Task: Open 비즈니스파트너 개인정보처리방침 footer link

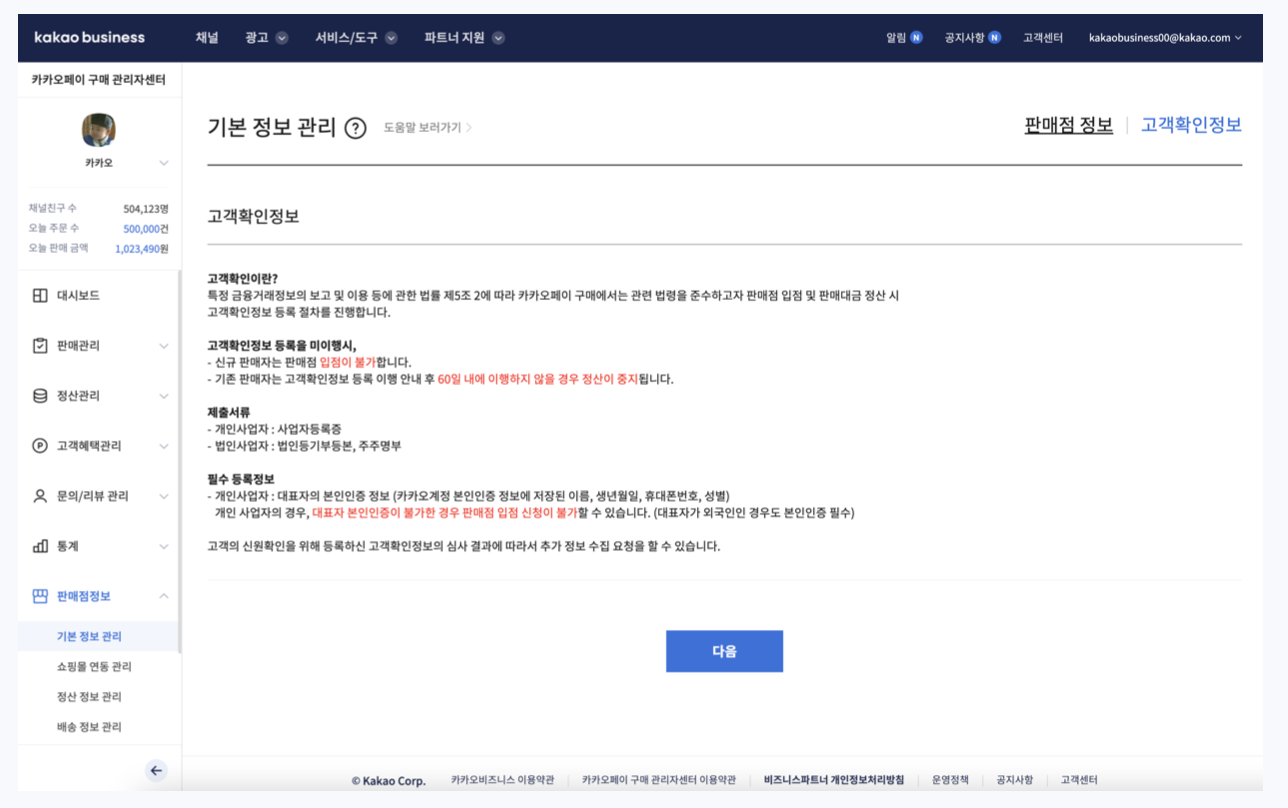Action: point(834,780)
